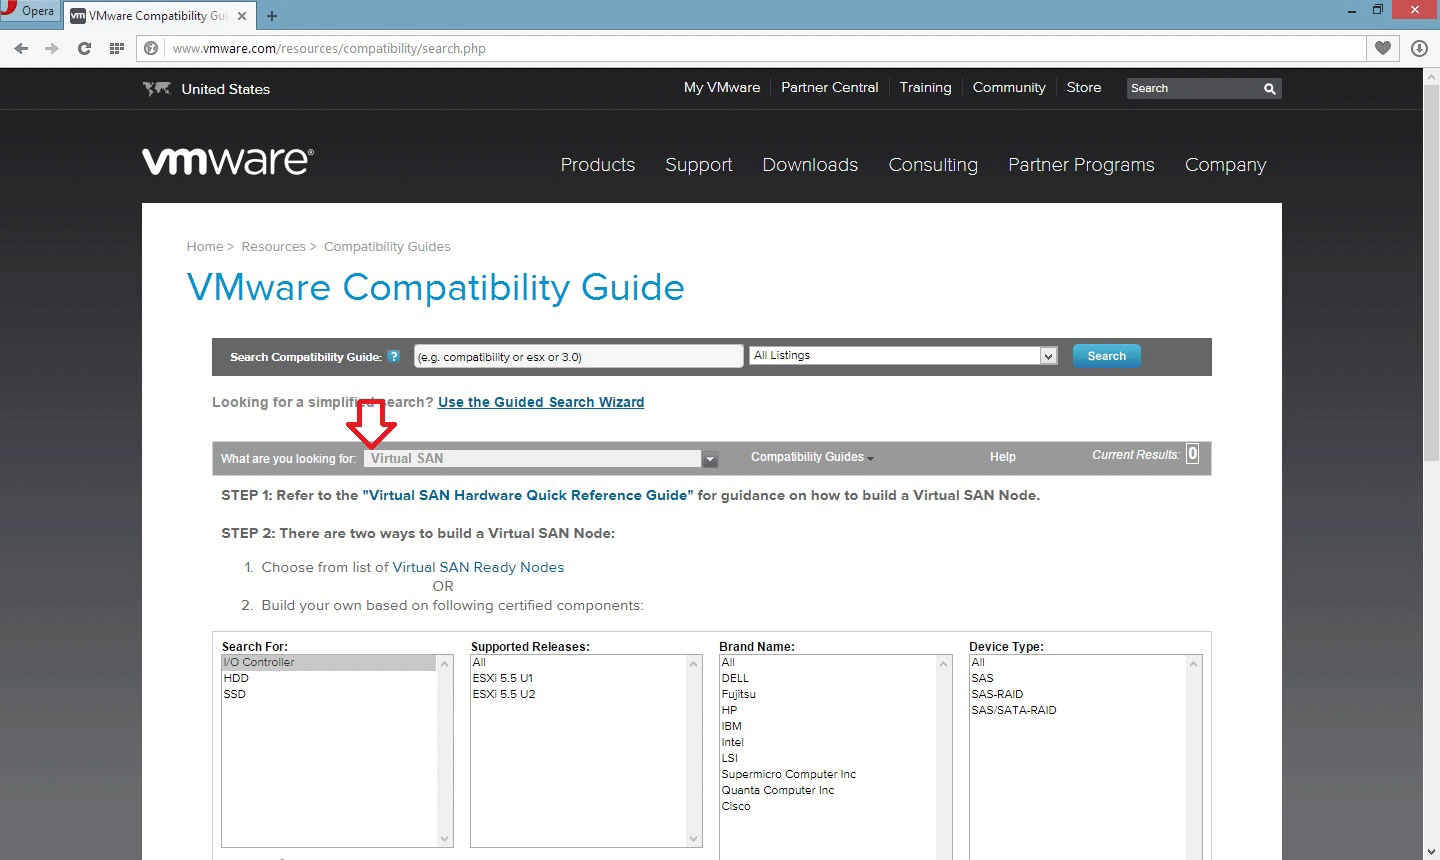This screenshot has height=860, width=1440.
Task: Open the All Listings dropdown
Action: (904, 356)
